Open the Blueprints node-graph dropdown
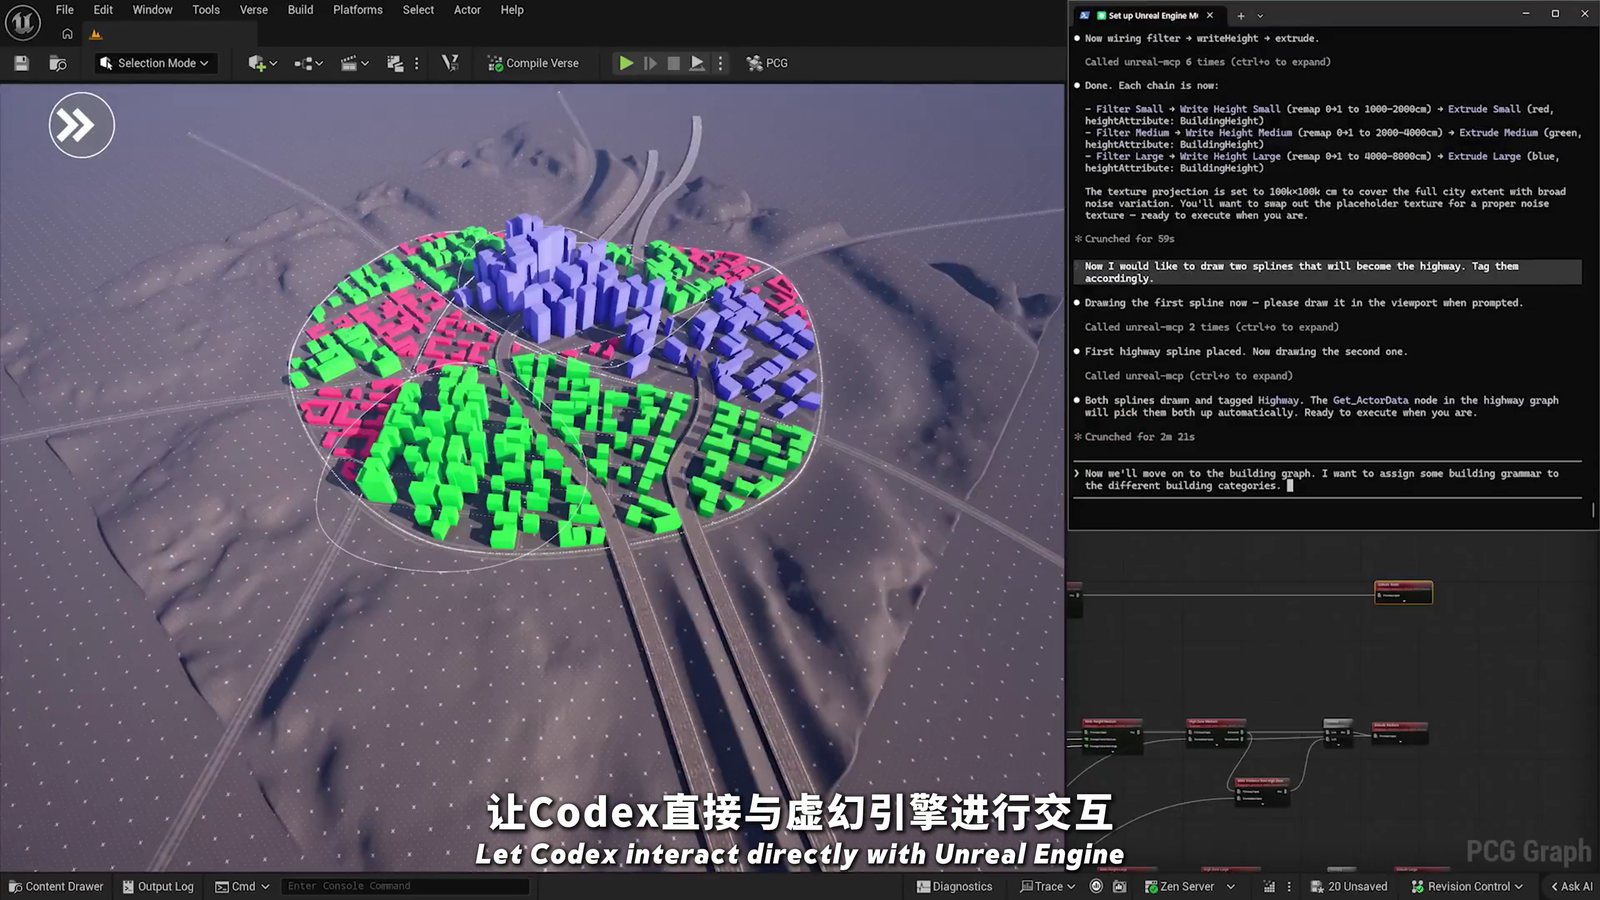 click(308, 63)
